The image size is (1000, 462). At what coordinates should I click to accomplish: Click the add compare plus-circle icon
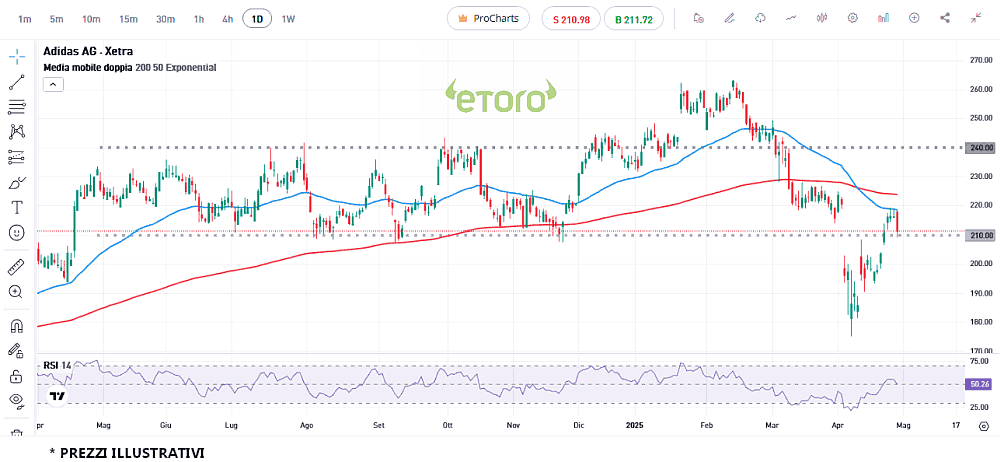914,19
